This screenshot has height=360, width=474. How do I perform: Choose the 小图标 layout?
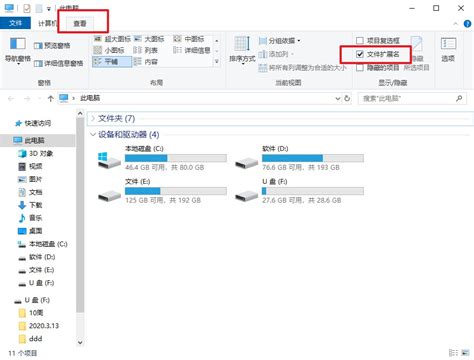[109, 50]
